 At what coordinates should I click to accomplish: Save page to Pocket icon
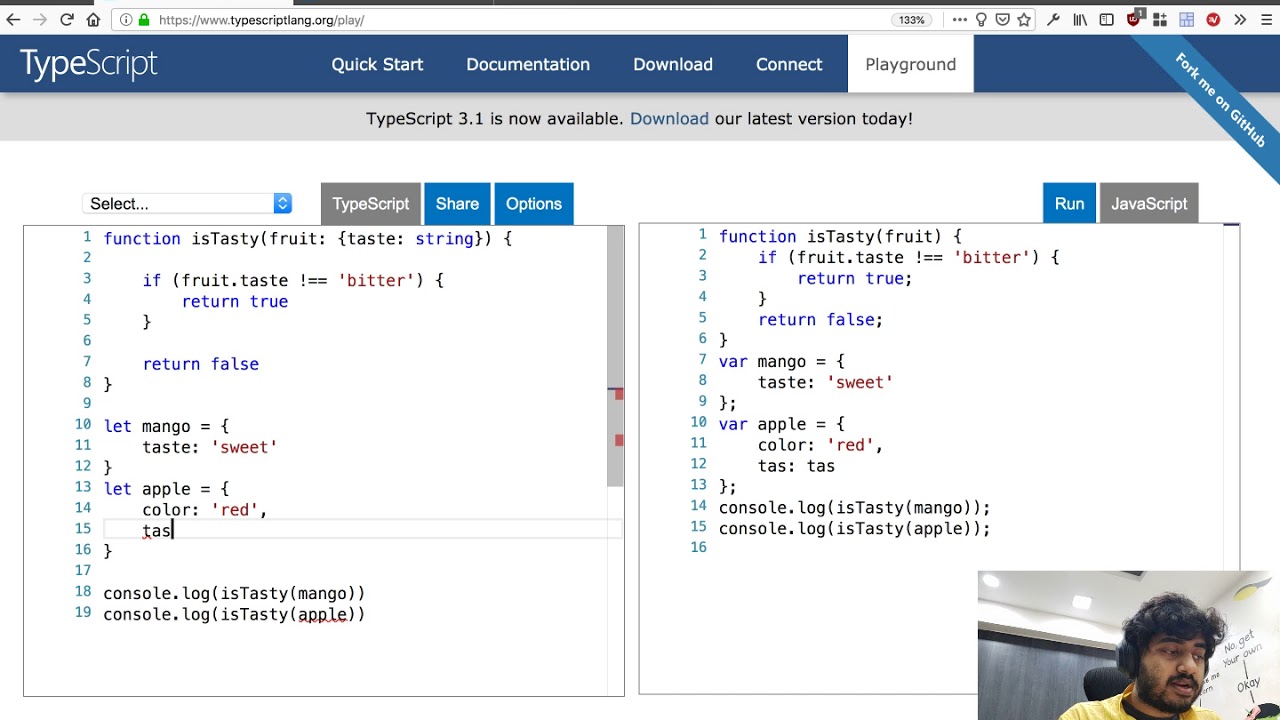(1002, 20)
